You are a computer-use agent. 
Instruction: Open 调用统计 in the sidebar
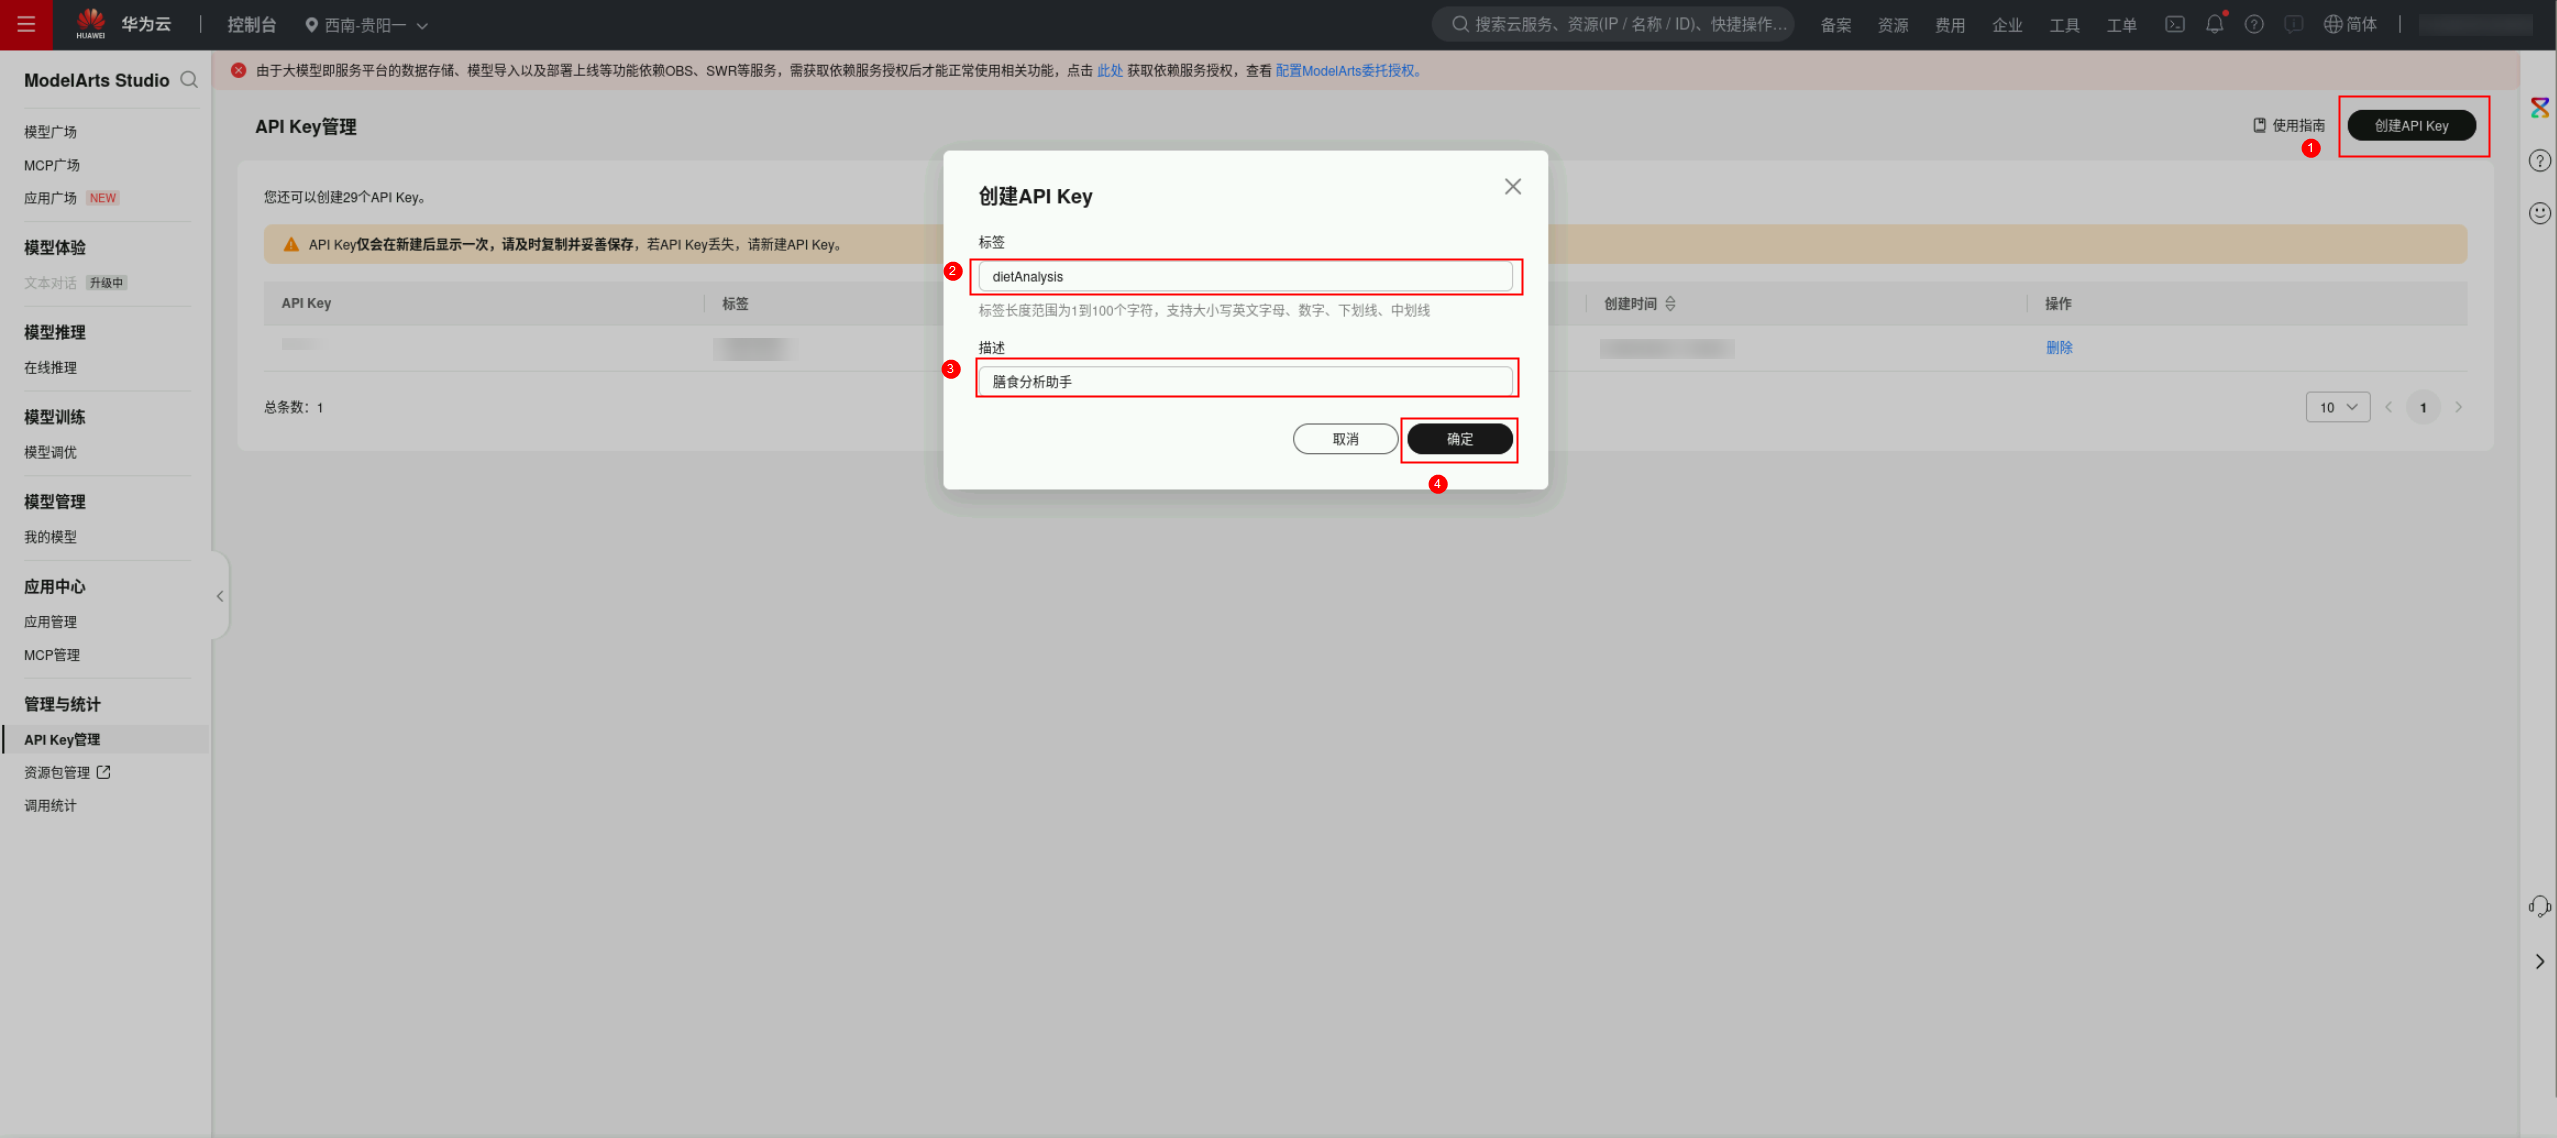[x=50, y=805]
